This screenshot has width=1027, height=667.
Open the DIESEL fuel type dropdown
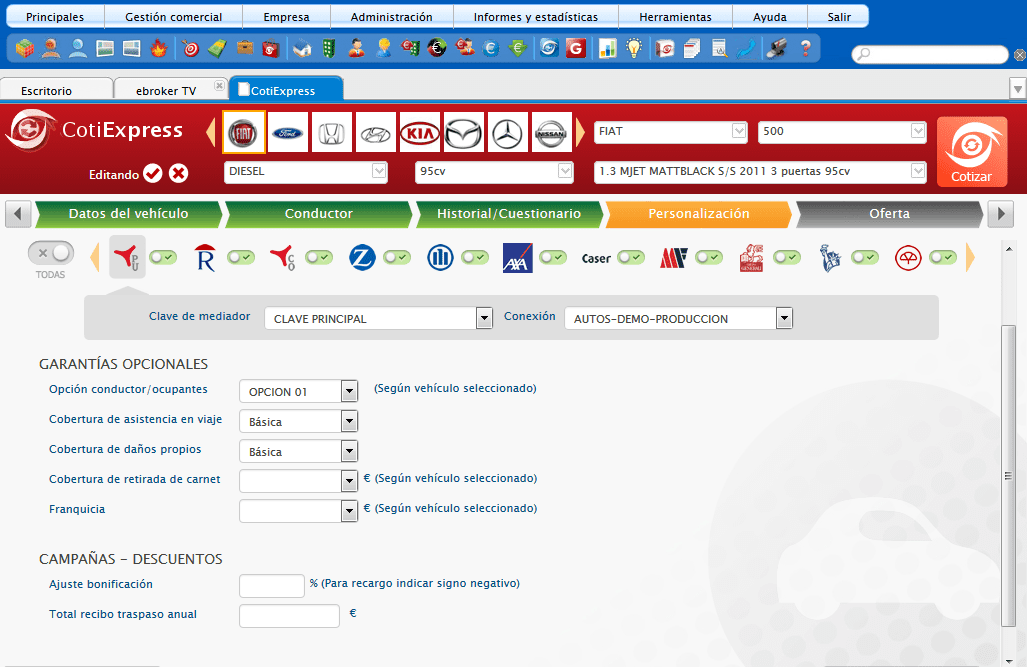305,172
